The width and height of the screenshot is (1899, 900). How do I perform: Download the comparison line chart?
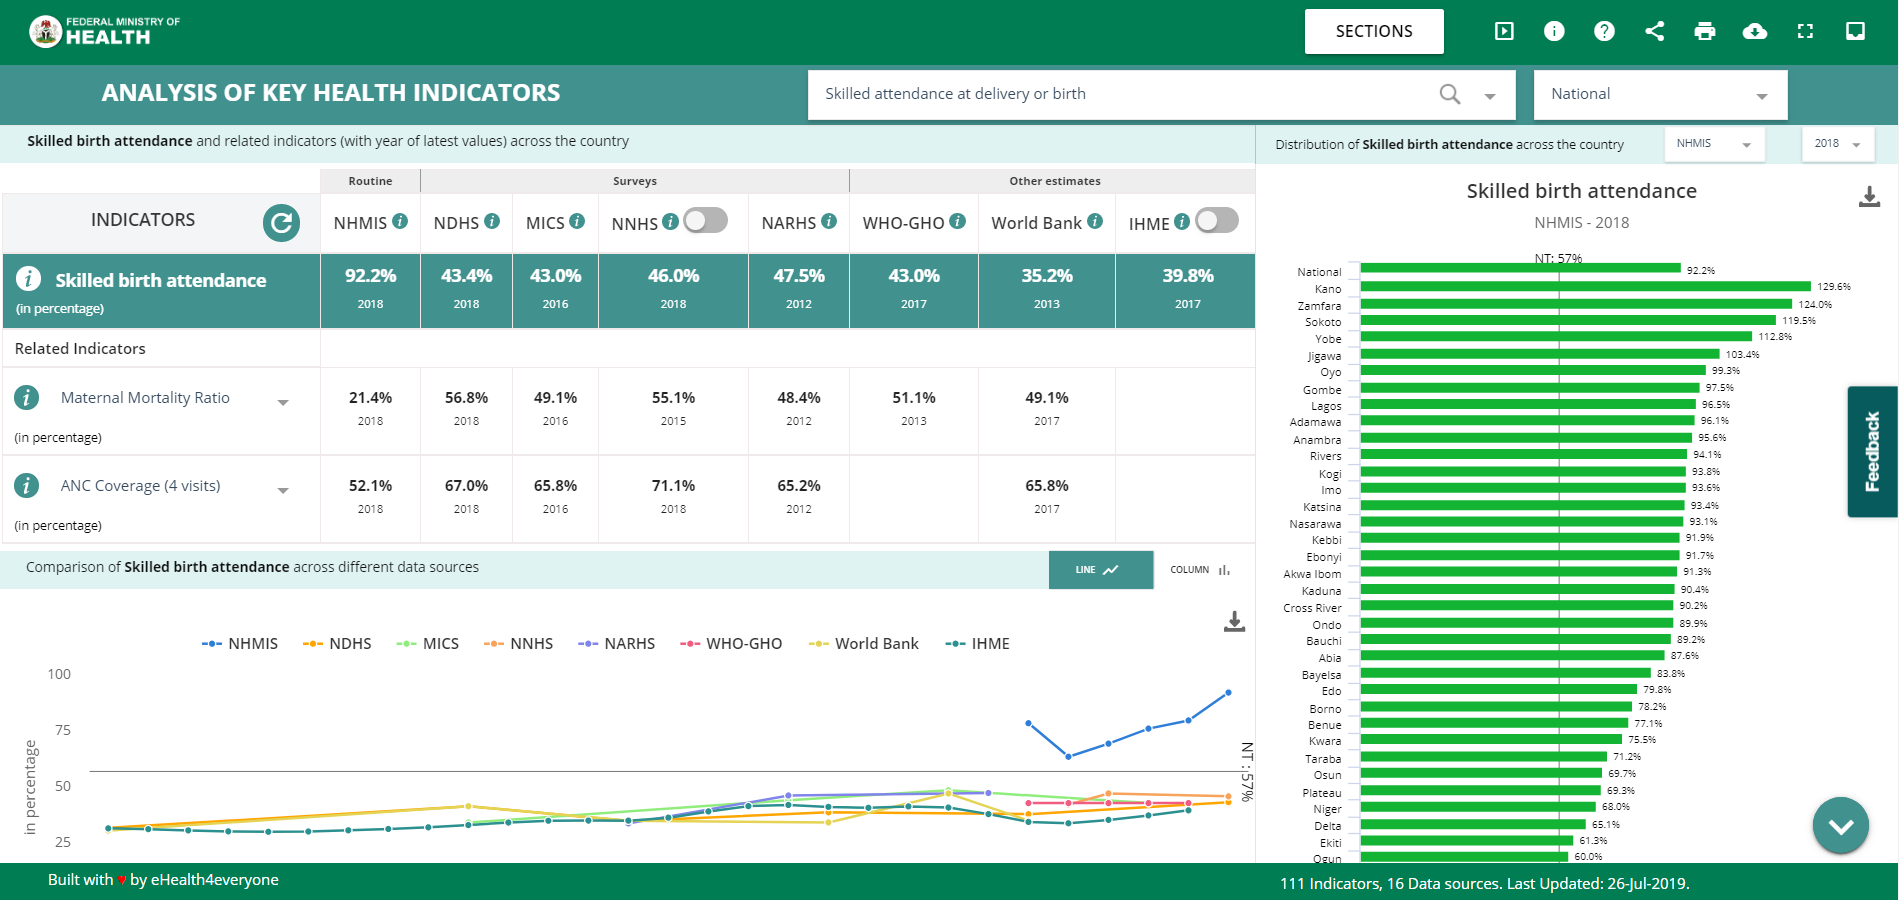click(1235, 622)
